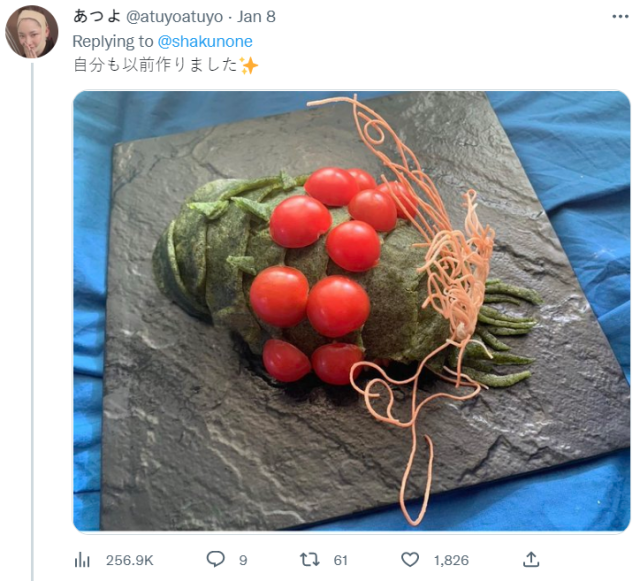This screenshot has height=581, width=640.
Task: Click the view analytics bar chart icon
Action: pos(83,560)
